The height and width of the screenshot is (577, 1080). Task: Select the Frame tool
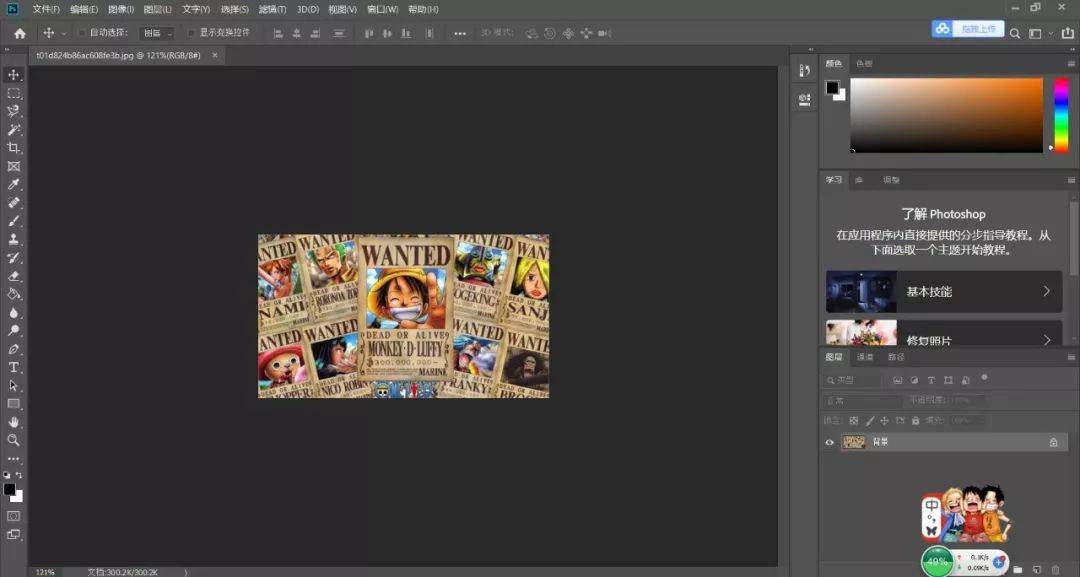click(x=13, y=166)
